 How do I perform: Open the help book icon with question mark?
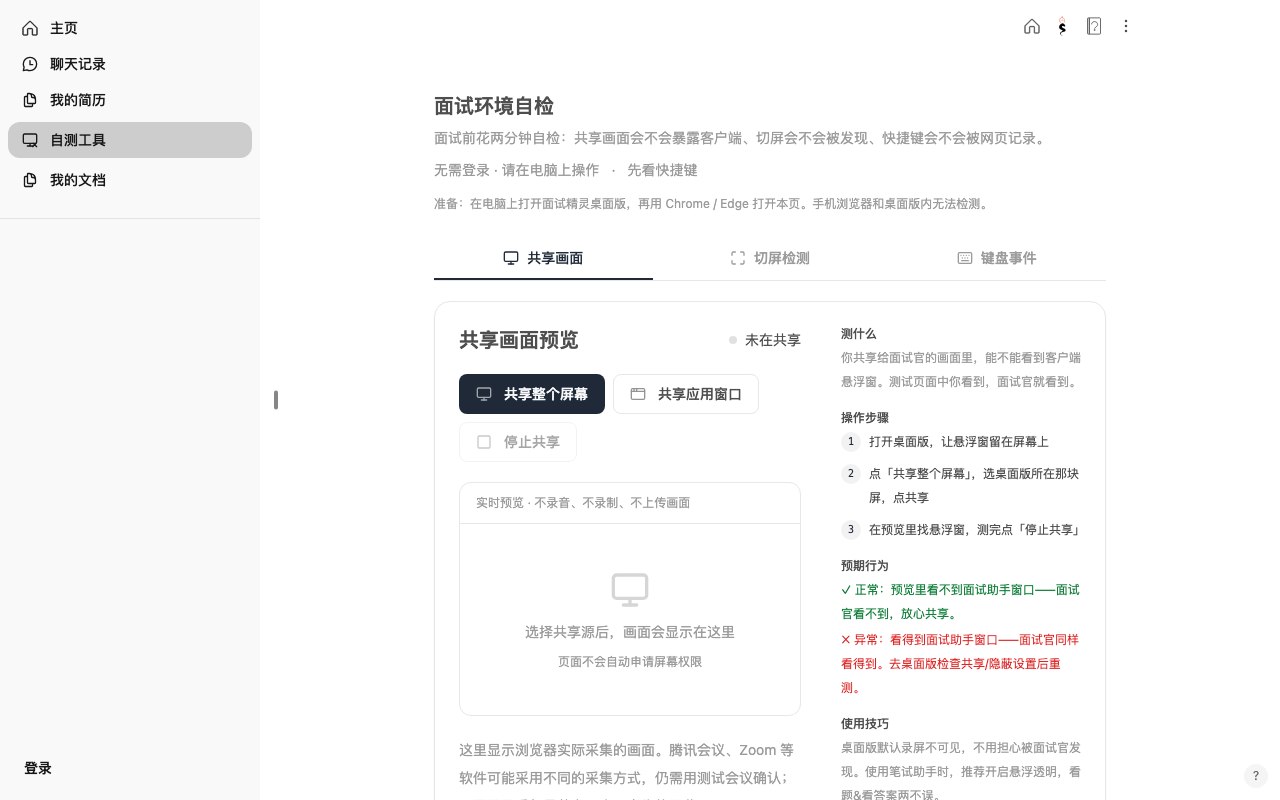tap(1094, 27)
